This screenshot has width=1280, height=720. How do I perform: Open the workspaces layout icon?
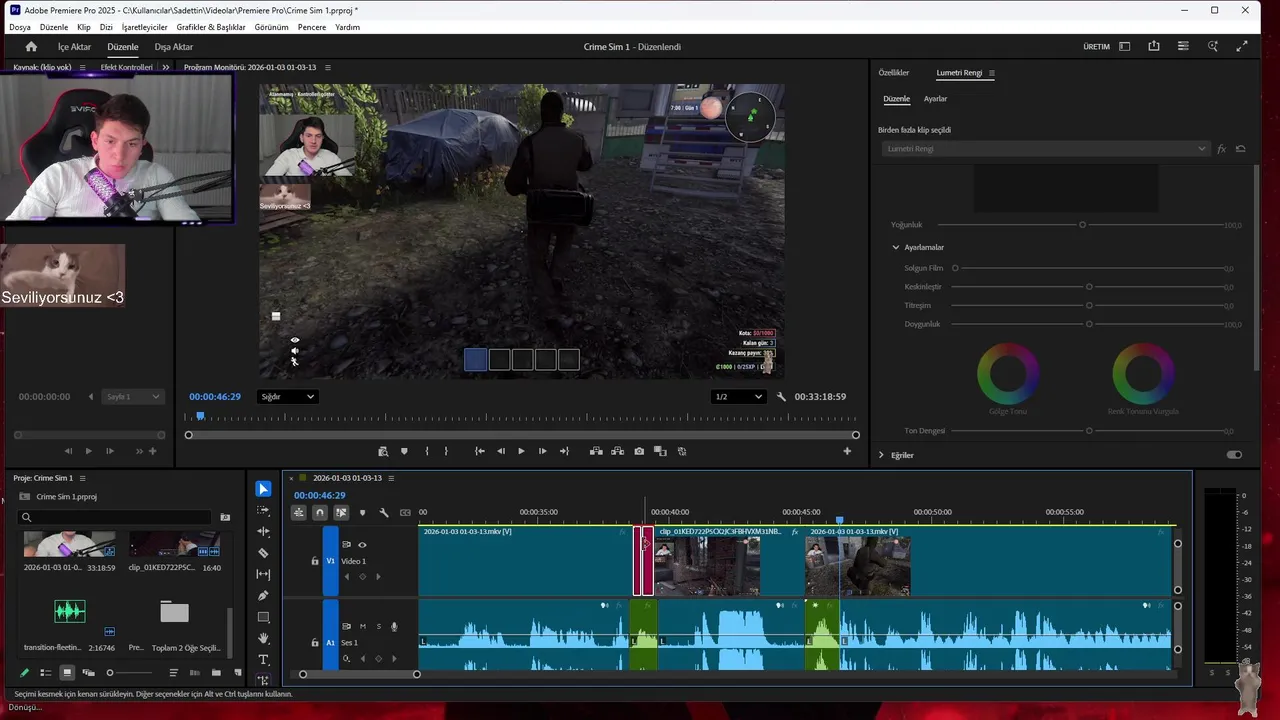click(1124, 46)
